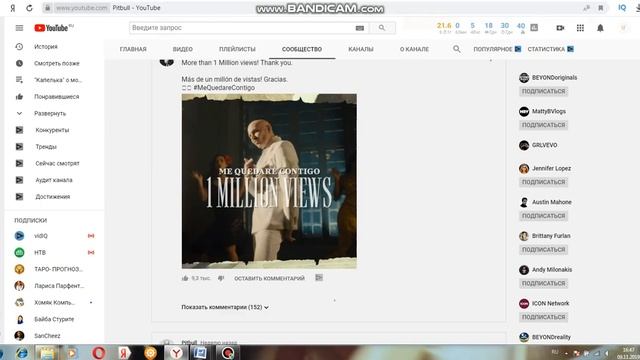This screenshot has height=360, width=640.
Task: Open Достижения in the sidebar
Action: (x=54, y=197)
